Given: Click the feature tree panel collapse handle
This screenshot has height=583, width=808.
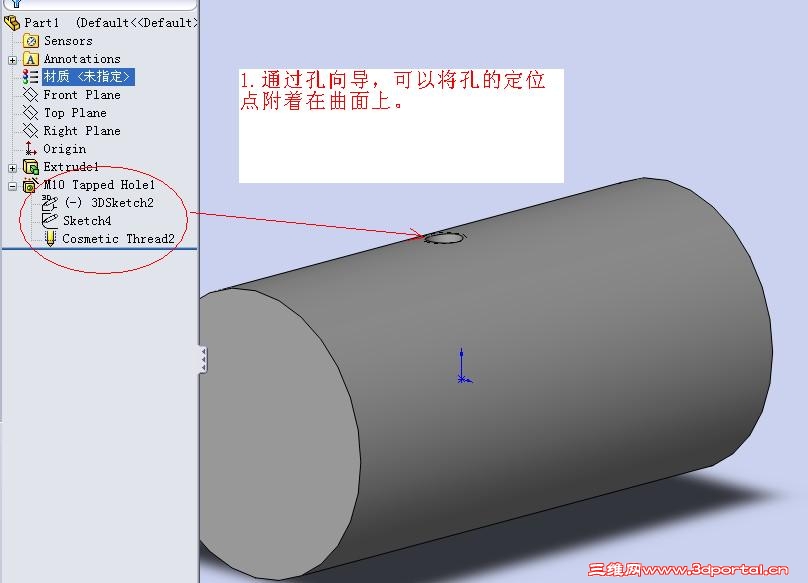Looking at the screenshot, I should click(x=204, y=359).
